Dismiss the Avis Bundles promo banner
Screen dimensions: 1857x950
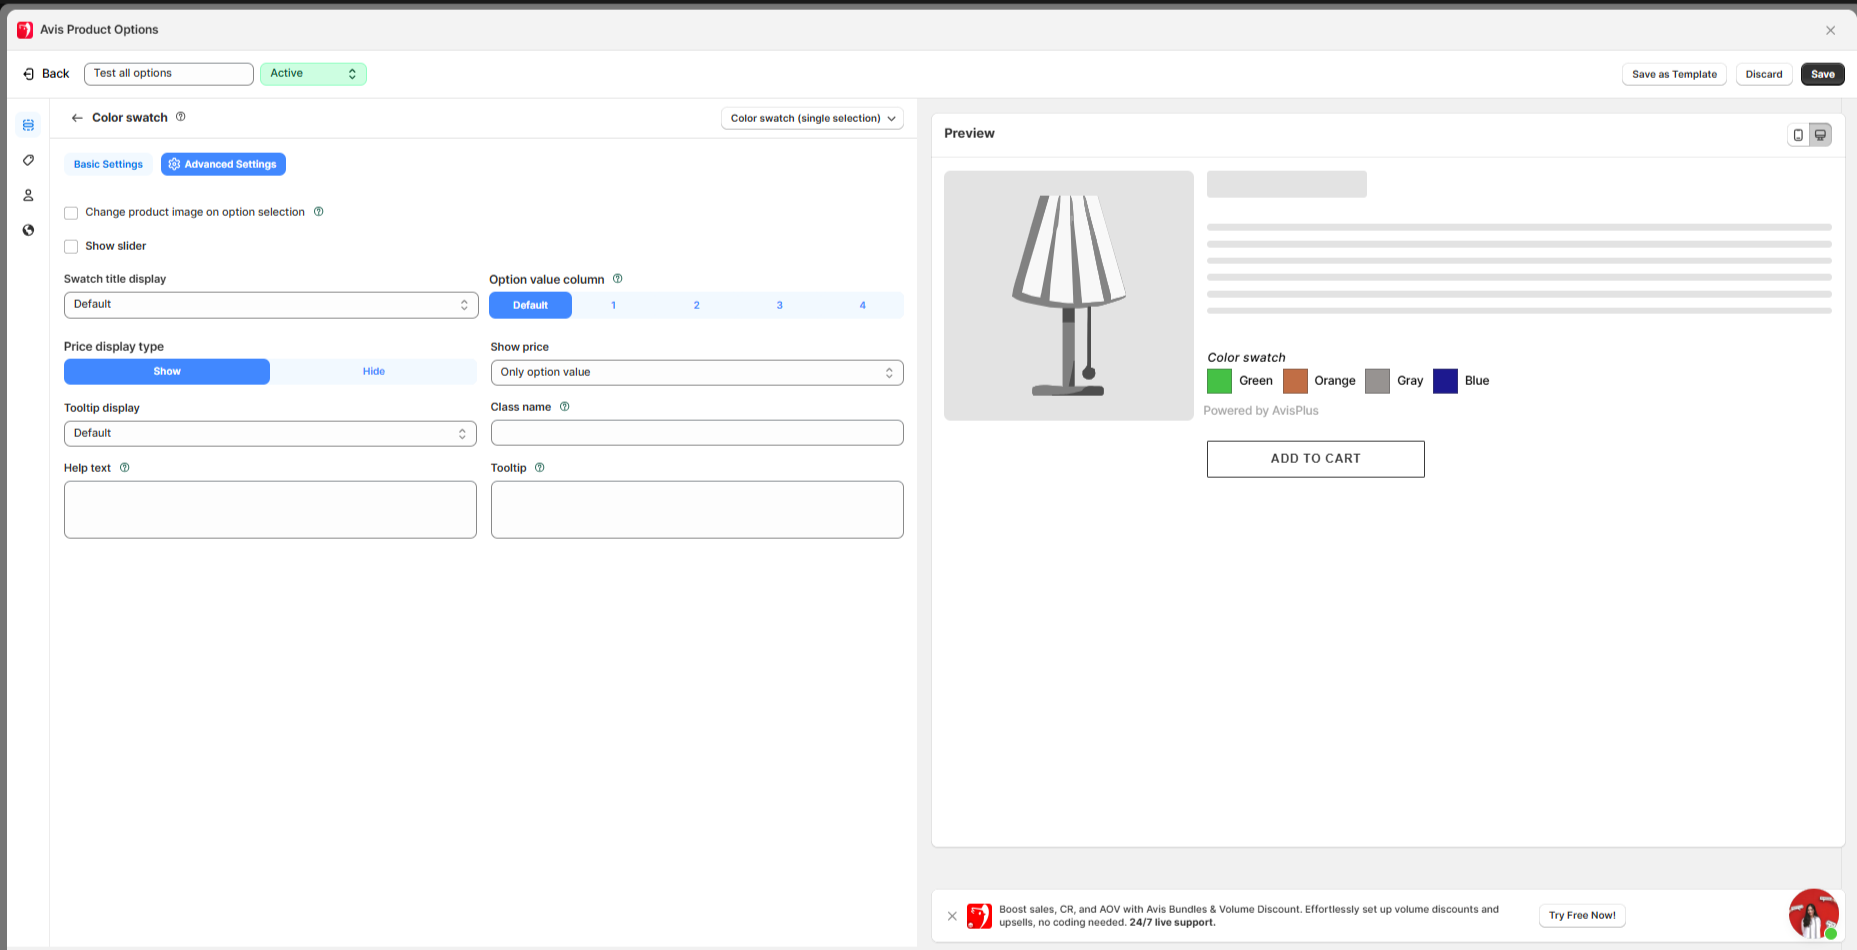[952, 916]
